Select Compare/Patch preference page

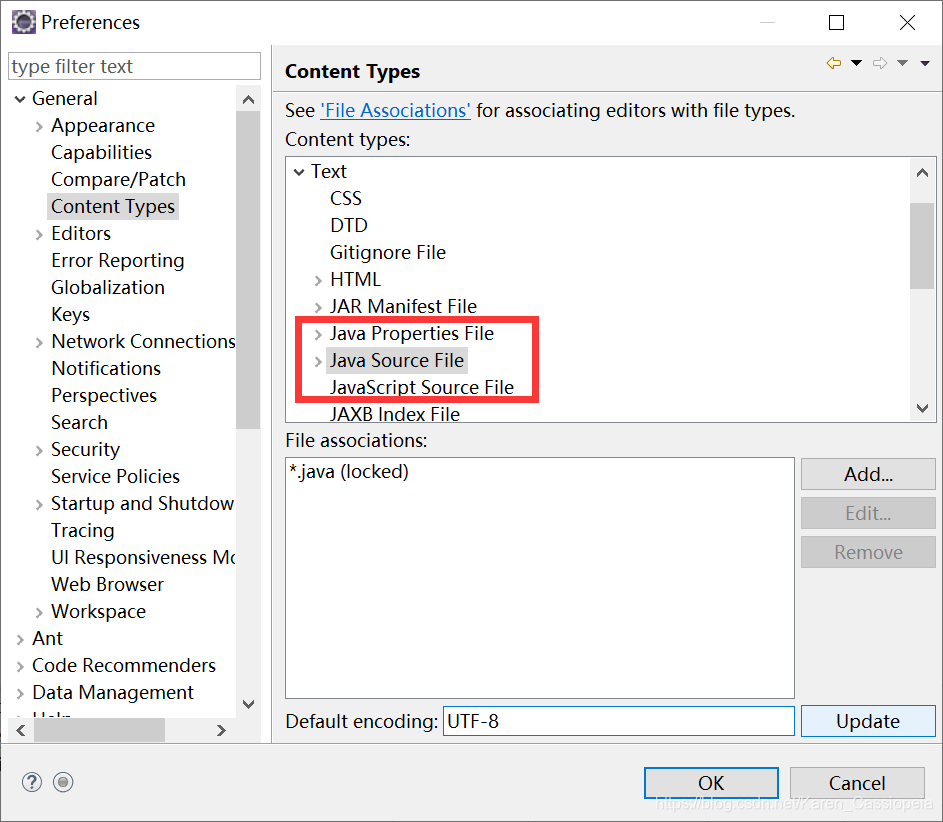point(118,179)
